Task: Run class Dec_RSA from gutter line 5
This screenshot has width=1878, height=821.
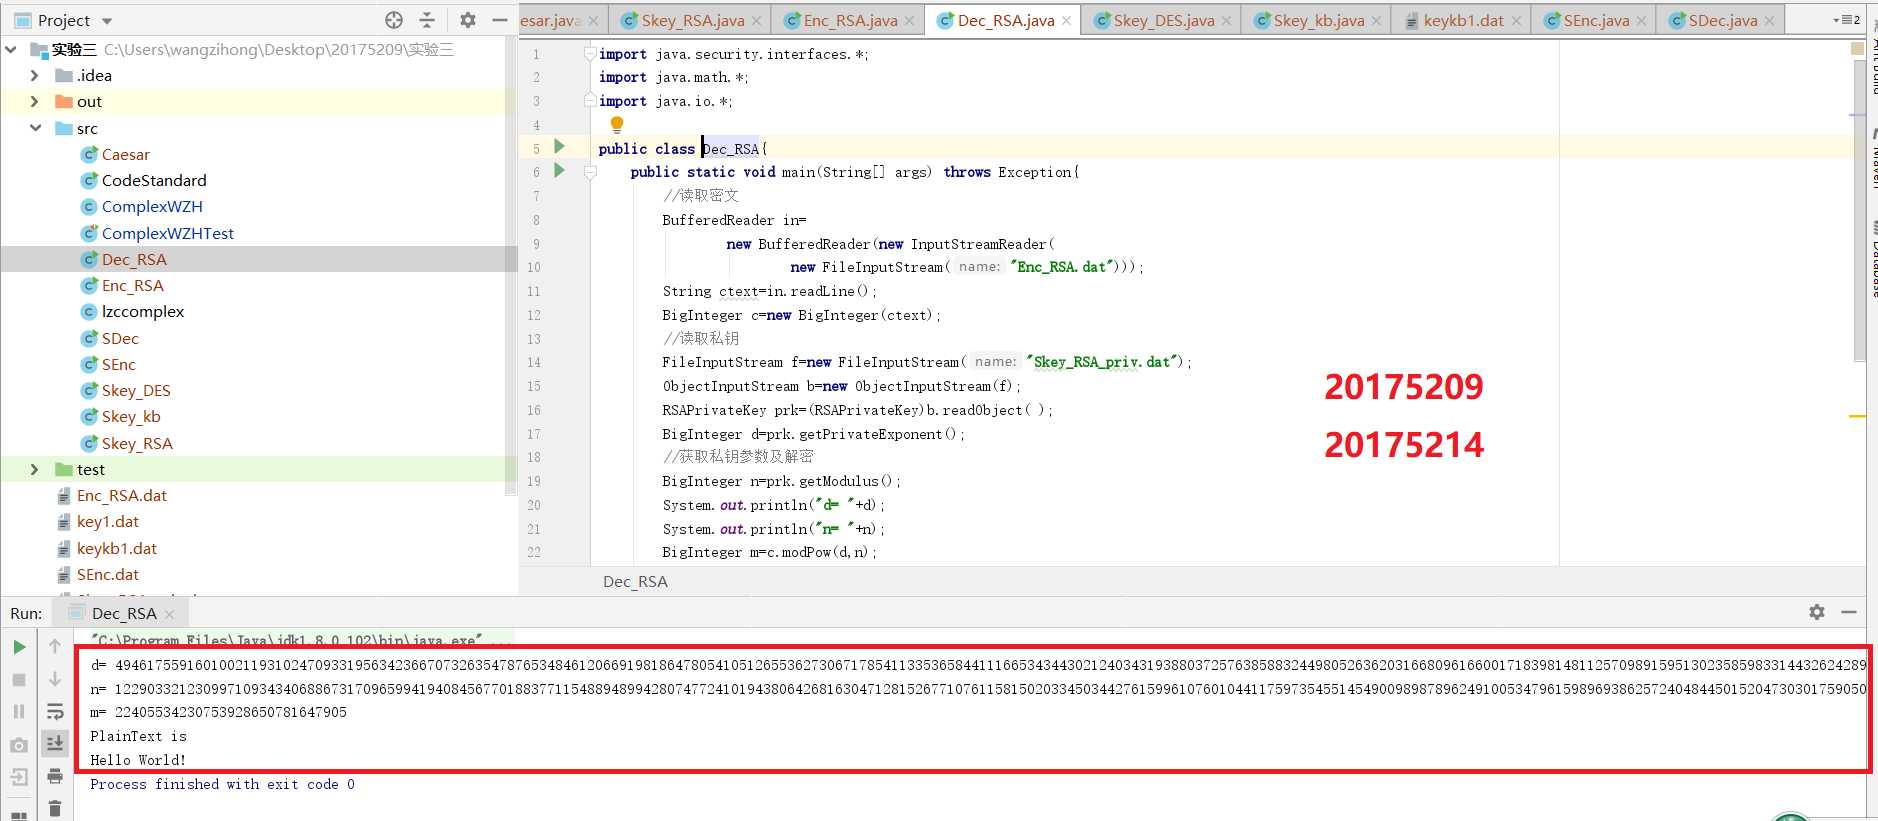Action: [560, 147]
